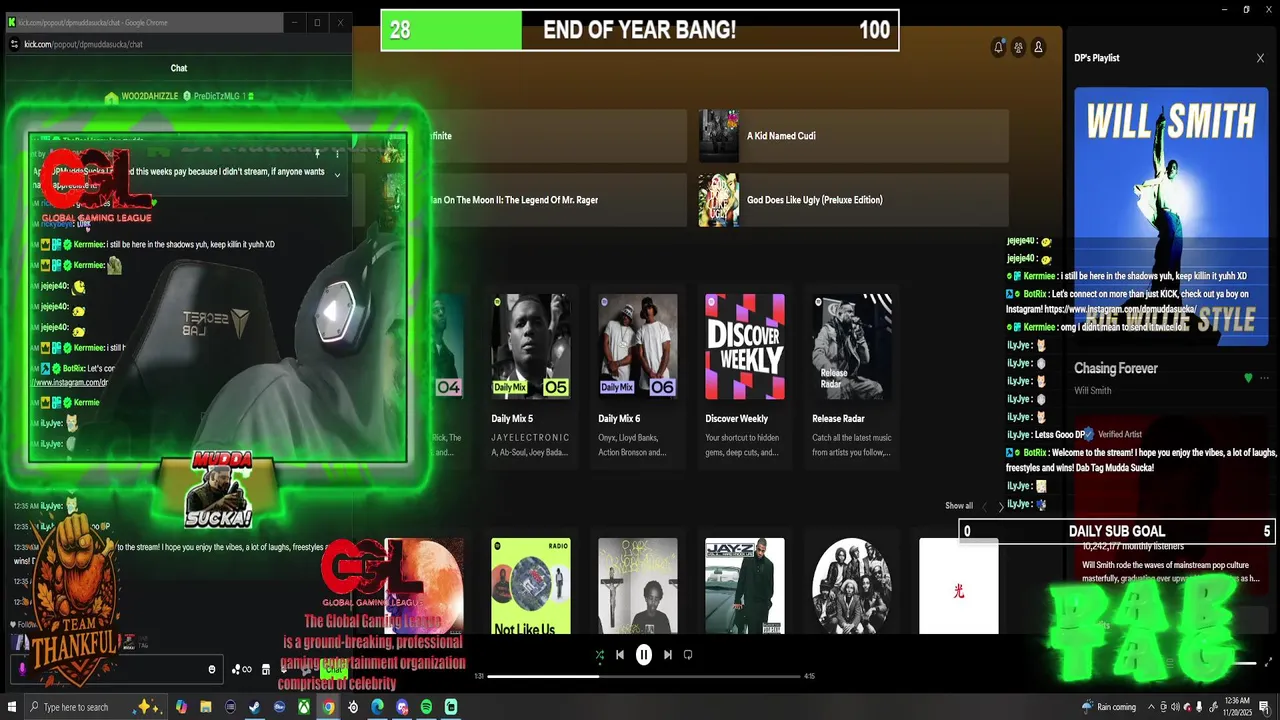Open Spotify from the taskbar
Viewport: 1280px width, 720px height.
pos(426,707)
